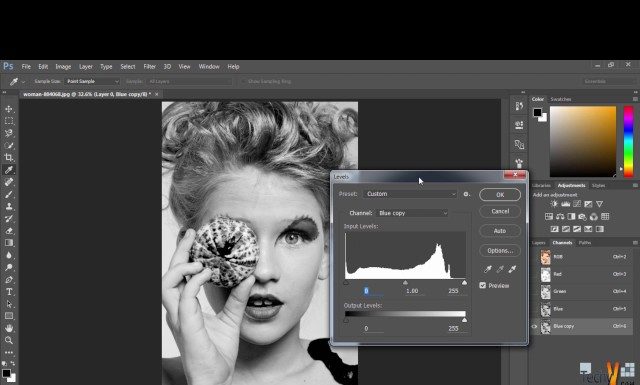The width and height of the screenshot is (640, 385).
Task: Show the Blue channel visibility eye
Action: point(534,309)
